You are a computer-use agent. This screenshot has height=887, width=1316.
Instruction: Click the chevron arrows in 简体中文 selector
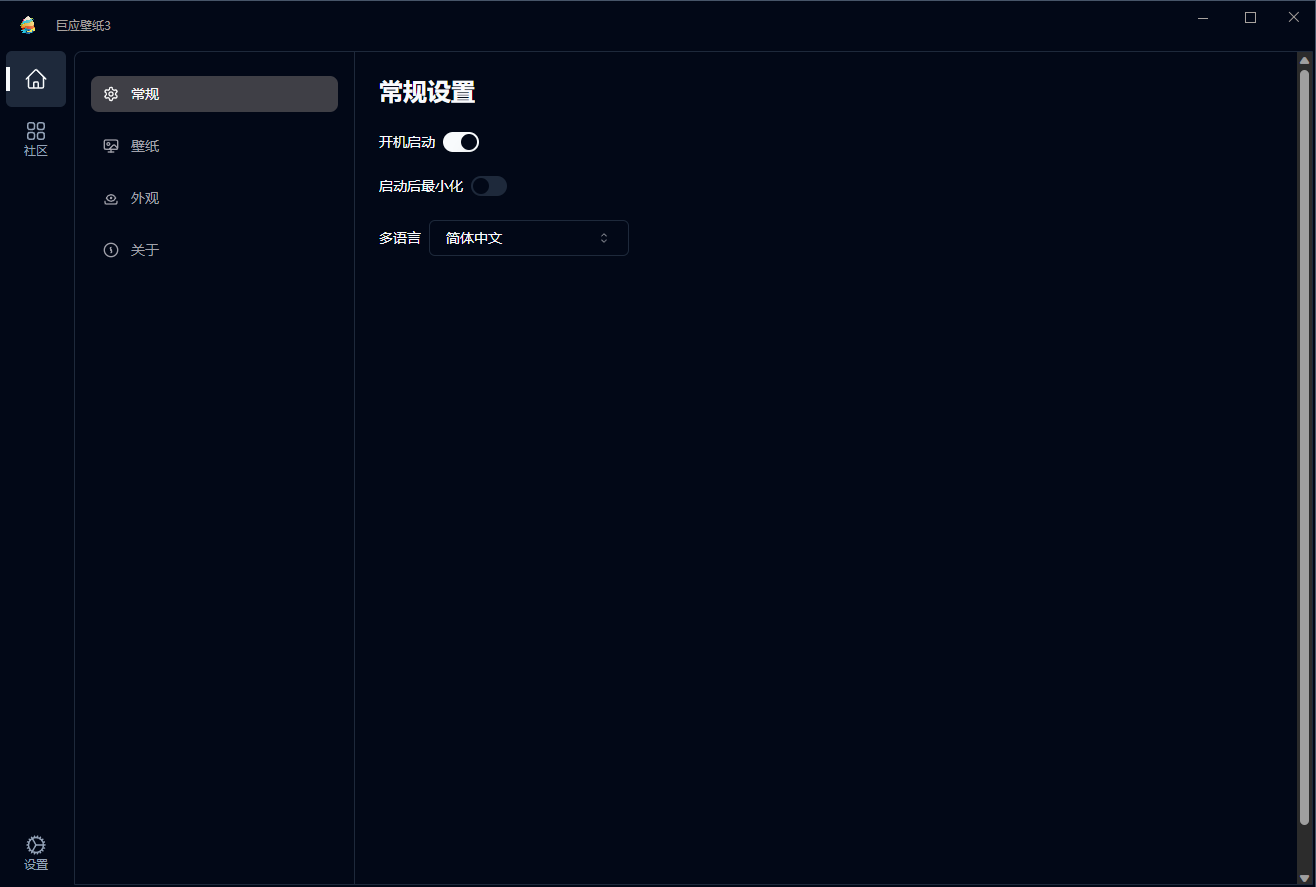[x=604, y=238]
